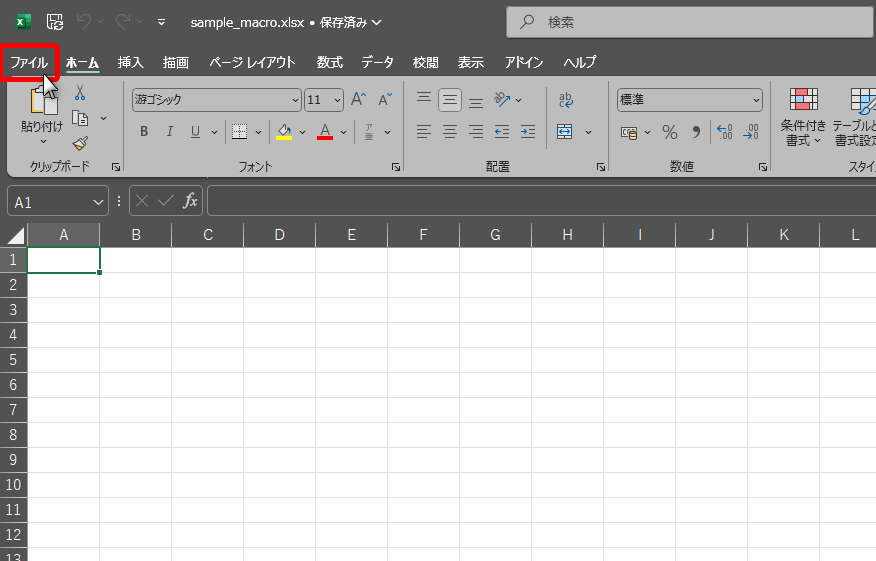
Task: Apply Percent Style number format
Action: [x=670, y=132]
